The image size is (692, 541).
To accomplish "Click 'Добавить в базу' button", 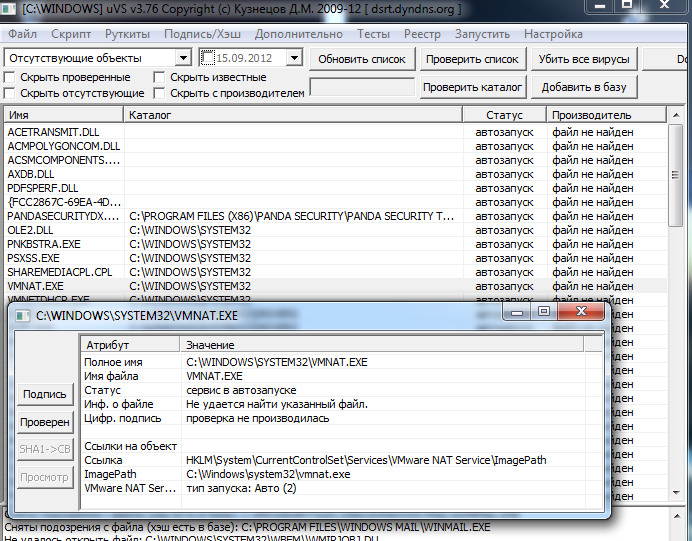I will [x=584, y=87].
